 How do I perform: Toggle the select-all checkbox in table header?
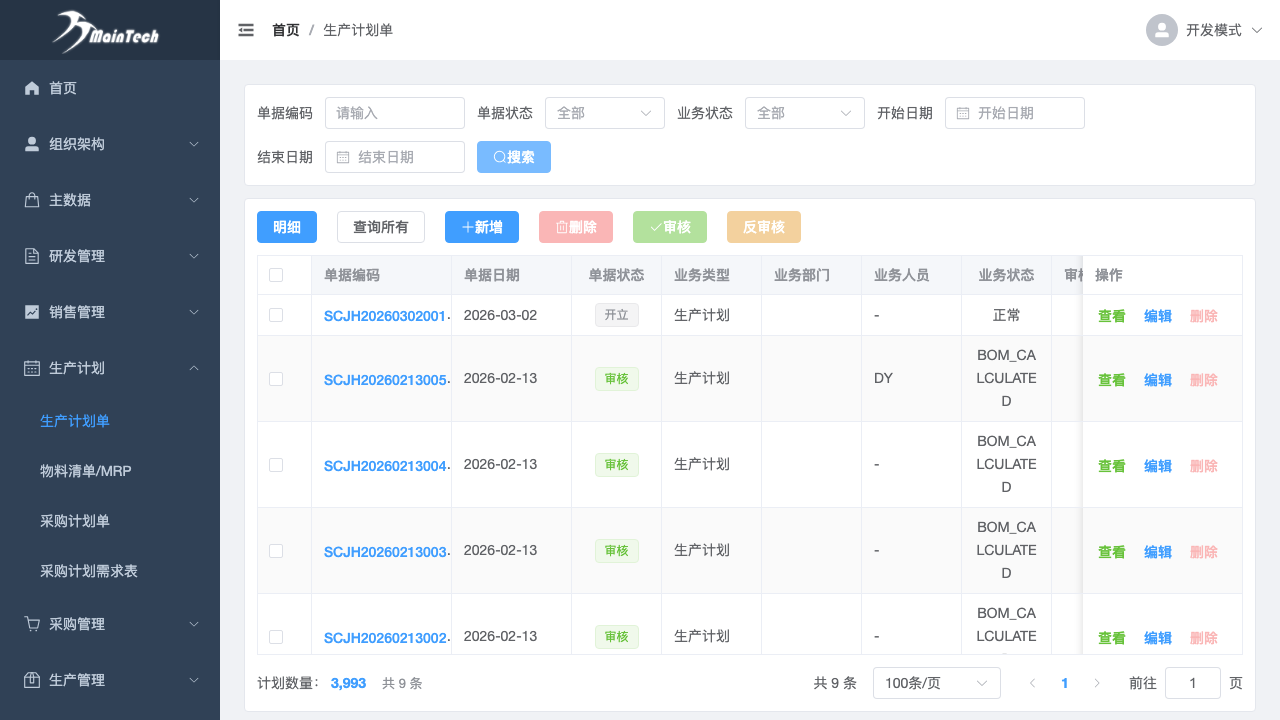[276, 275]
